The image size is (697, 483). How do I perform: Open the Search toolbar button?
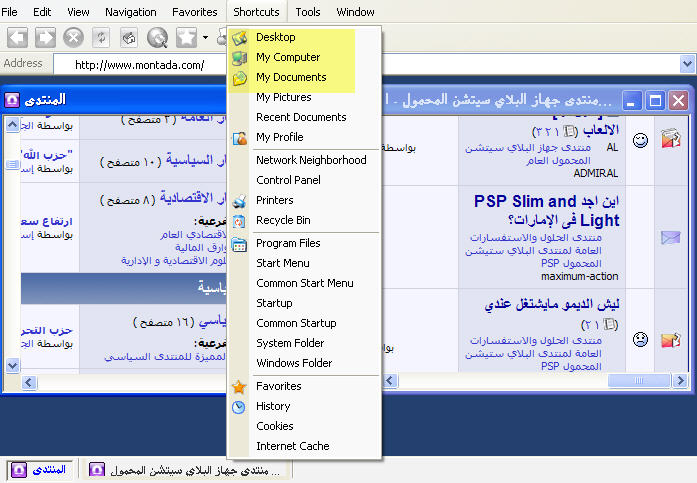coord(157,38)
